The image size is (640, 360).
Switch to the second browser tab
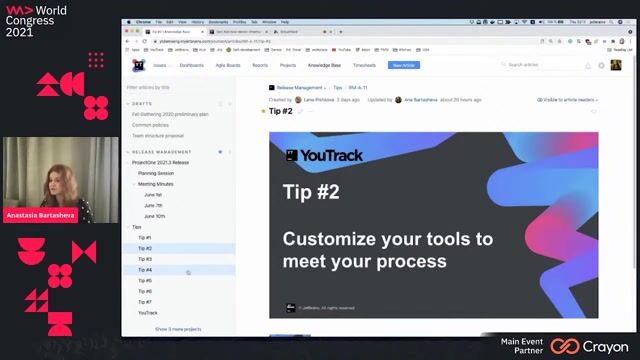[x=239, y=32]
